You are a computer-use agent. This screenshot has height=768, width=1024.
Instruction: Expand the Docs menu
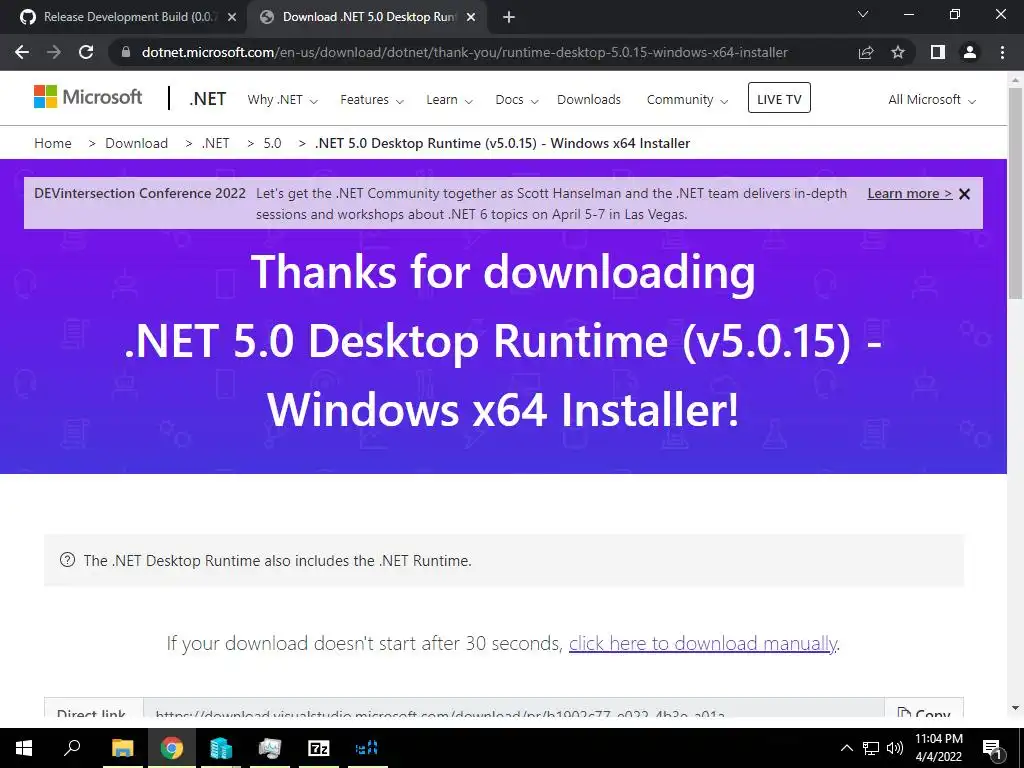(x=517, y=100)
